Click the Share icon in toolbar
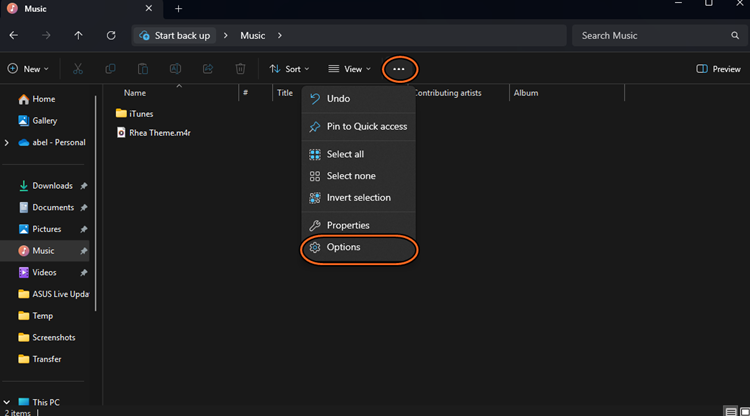Image resolution: width=750 pixels, height=416 pixels. click(x=208, y=69)
